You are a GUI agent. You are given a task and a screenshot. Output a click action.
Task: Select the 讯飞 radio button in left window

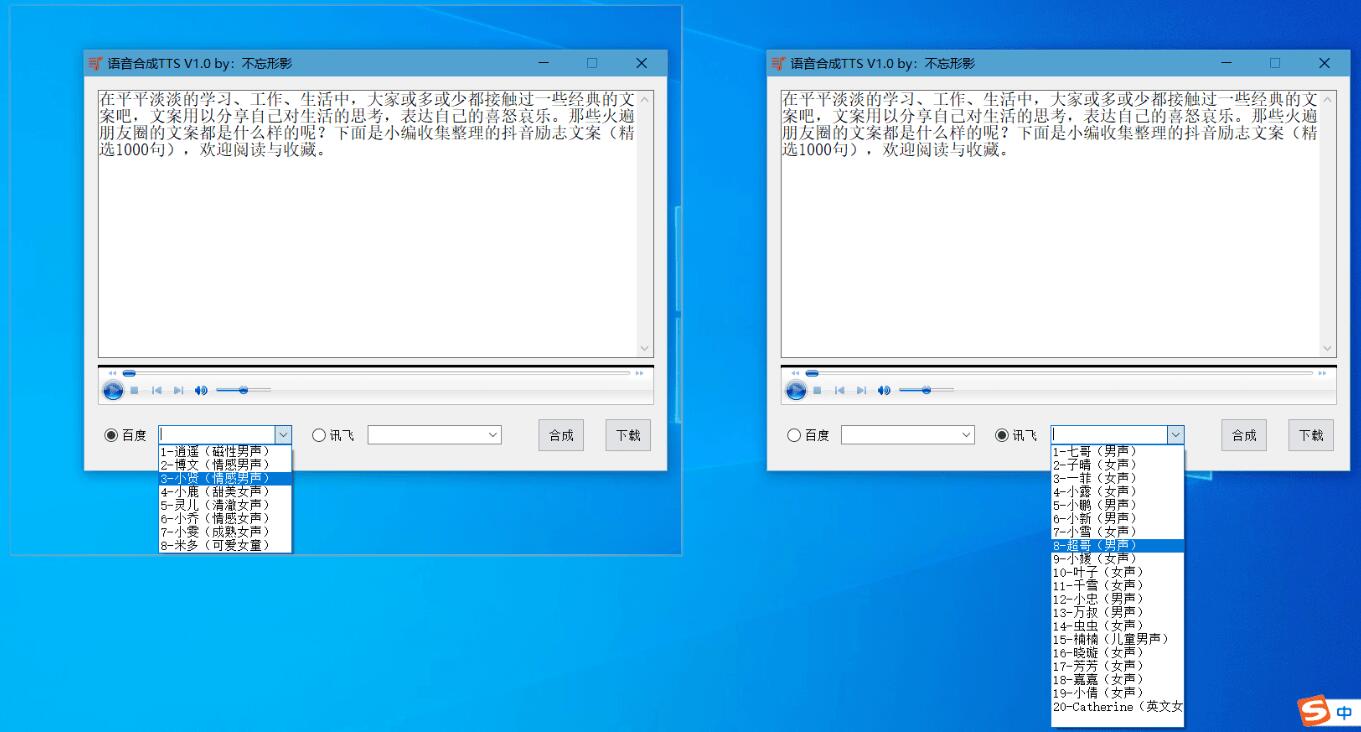click(319, 434)
